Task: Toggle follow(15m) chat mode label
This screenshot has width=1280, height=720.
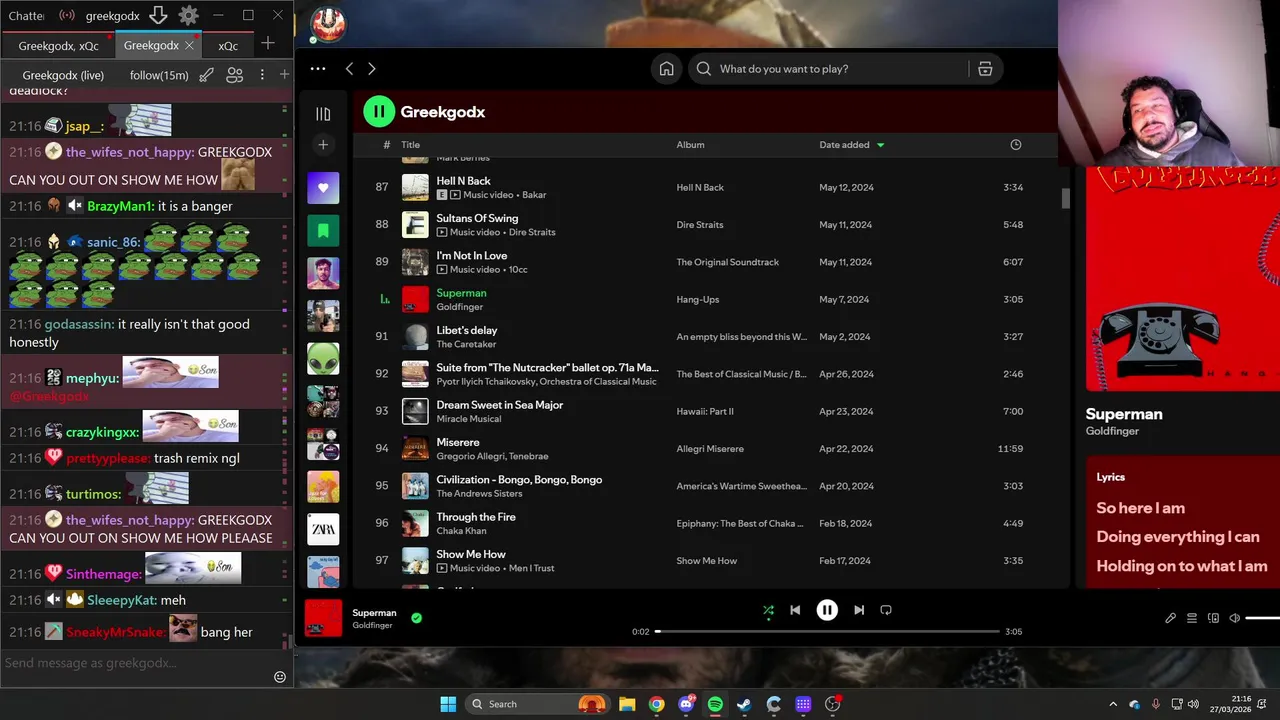Action: (x=159, y=75)
